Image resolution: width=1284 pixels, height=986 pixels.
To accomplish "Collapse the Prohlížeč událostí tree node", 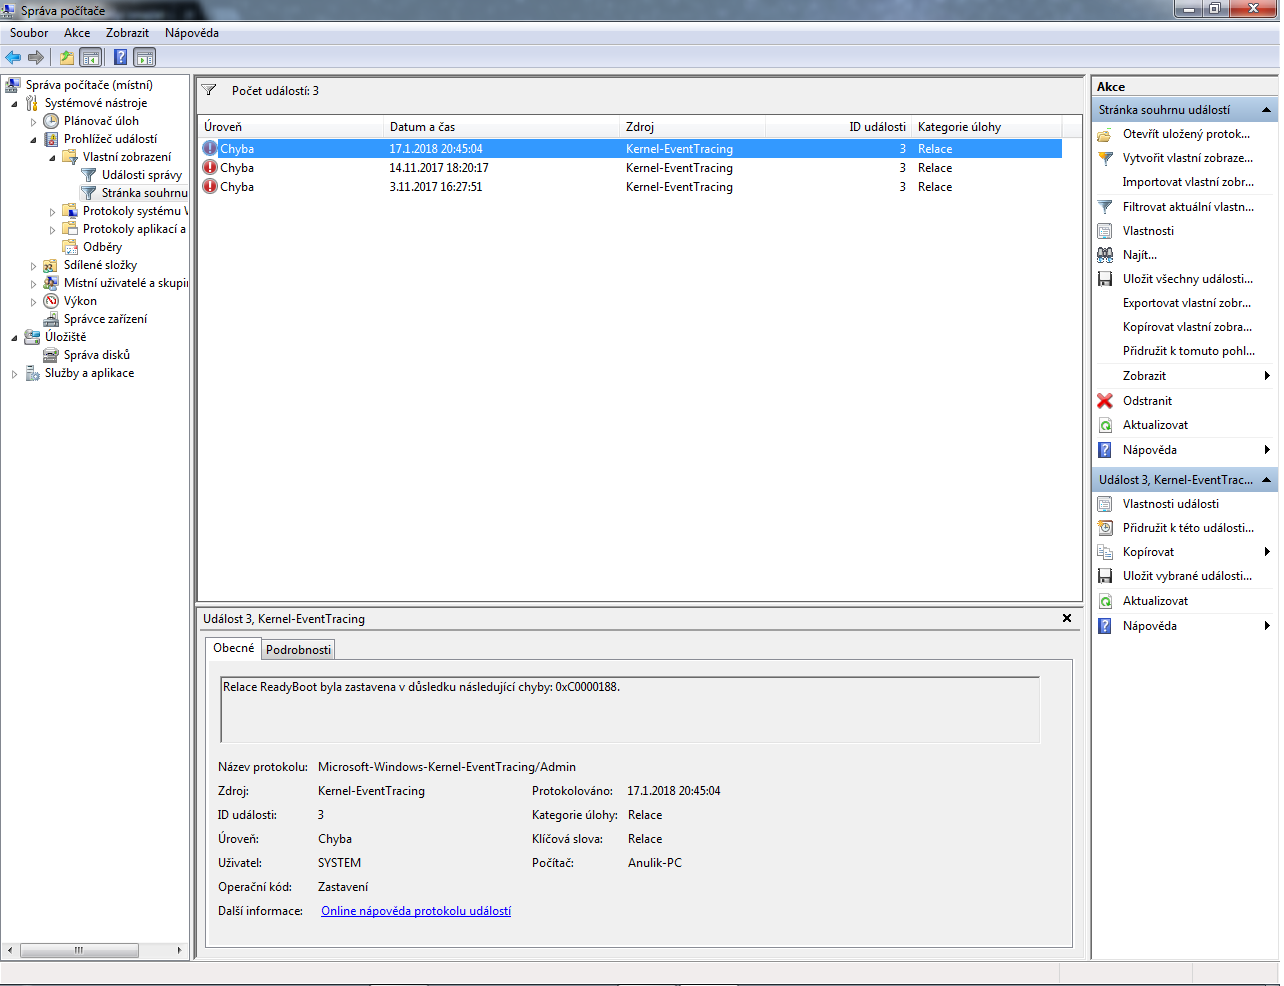I will 34,140.
